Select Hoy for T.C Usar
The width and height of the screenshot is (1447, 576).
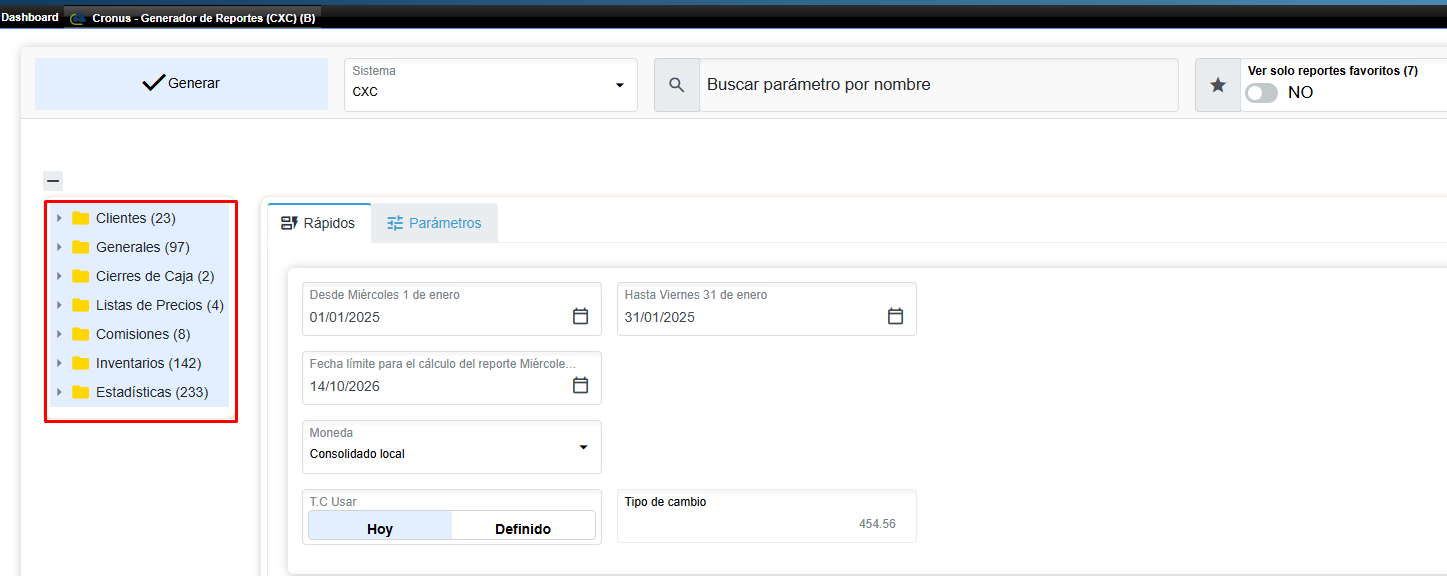(380, 526)
